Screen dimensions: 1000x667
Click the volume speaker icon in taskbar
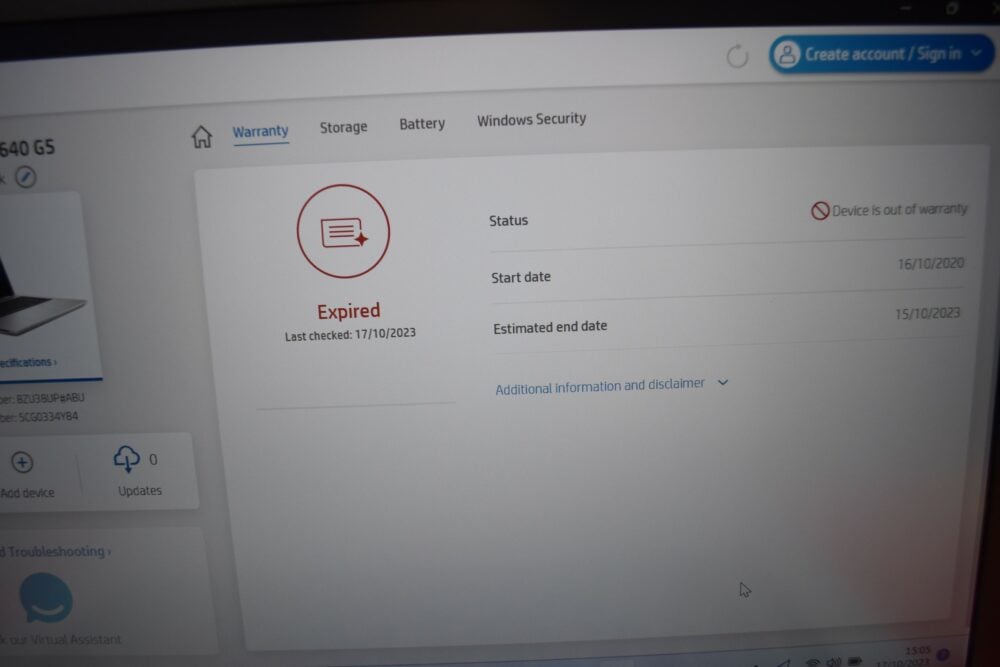tap(834, 661)
